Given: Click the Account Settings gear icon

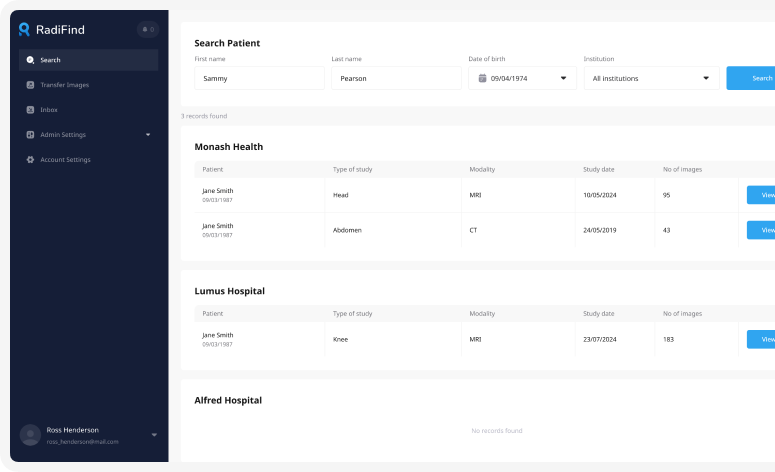Looking at the screenshot, I should click(31, 160).
